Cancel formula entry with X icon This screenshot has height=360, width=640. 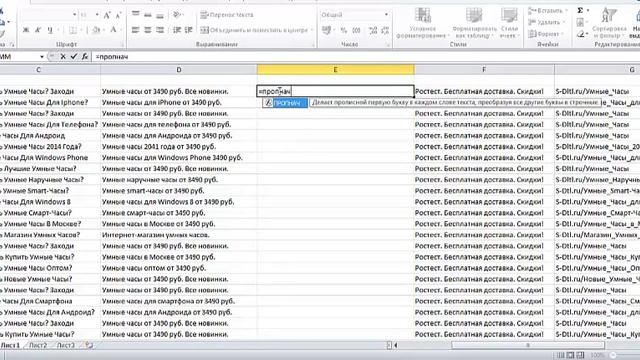63,57
